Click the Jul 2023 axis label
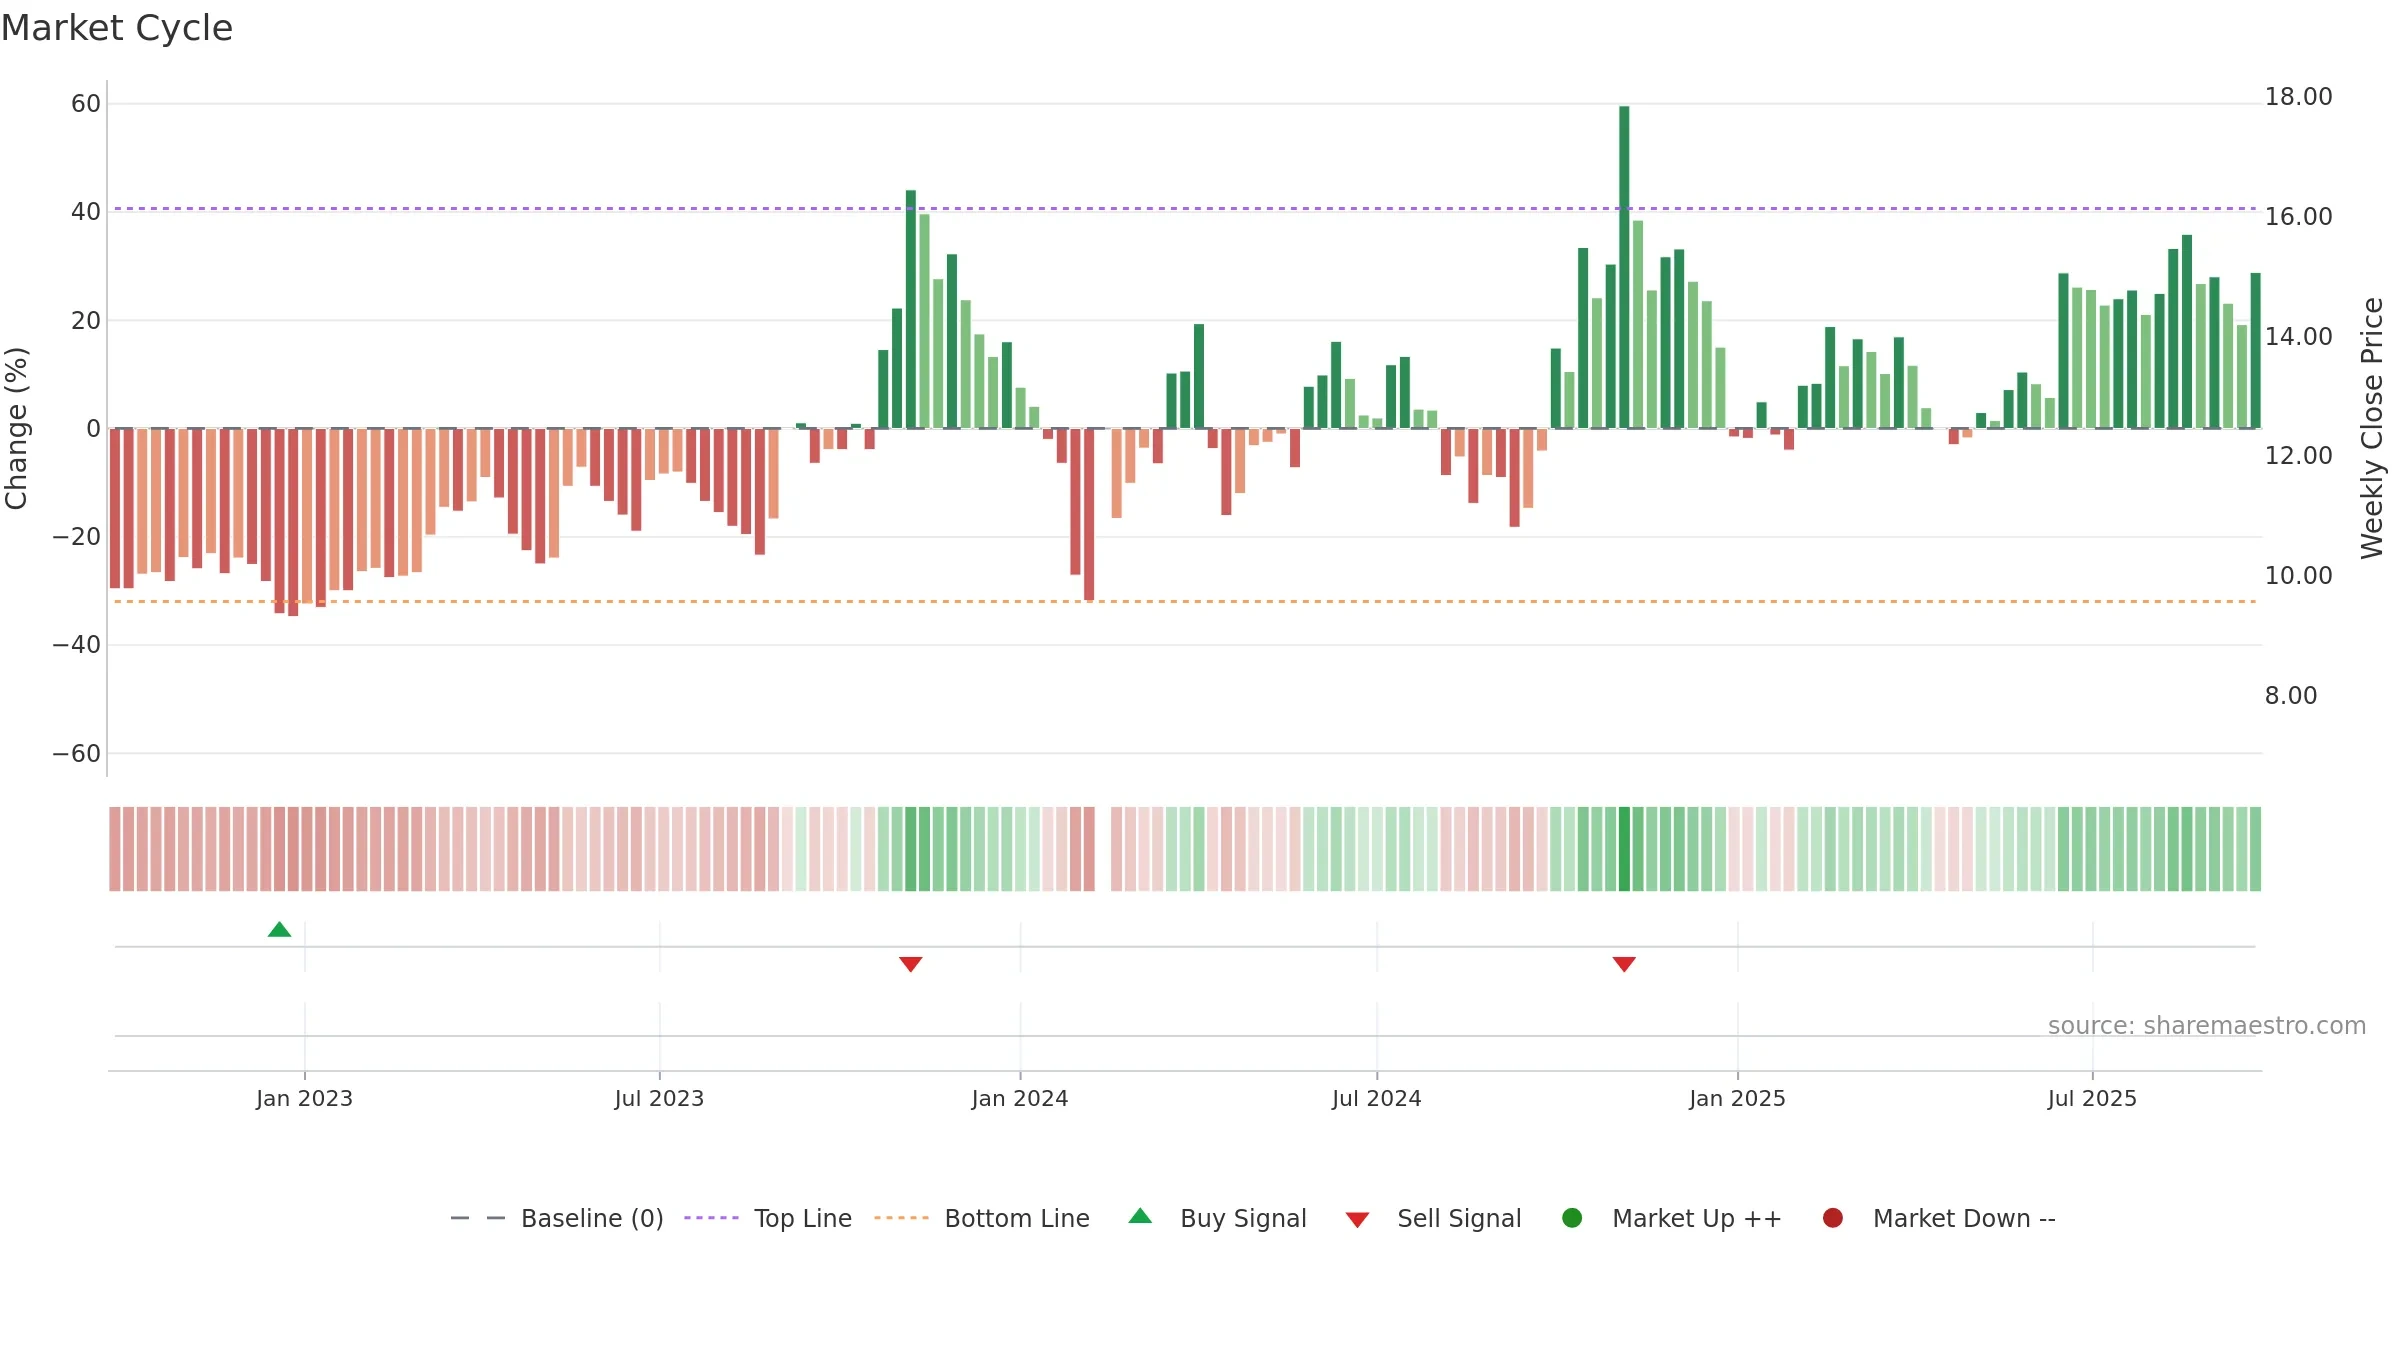Viewport: 2400px width, 1350px height. point(659,1098)
